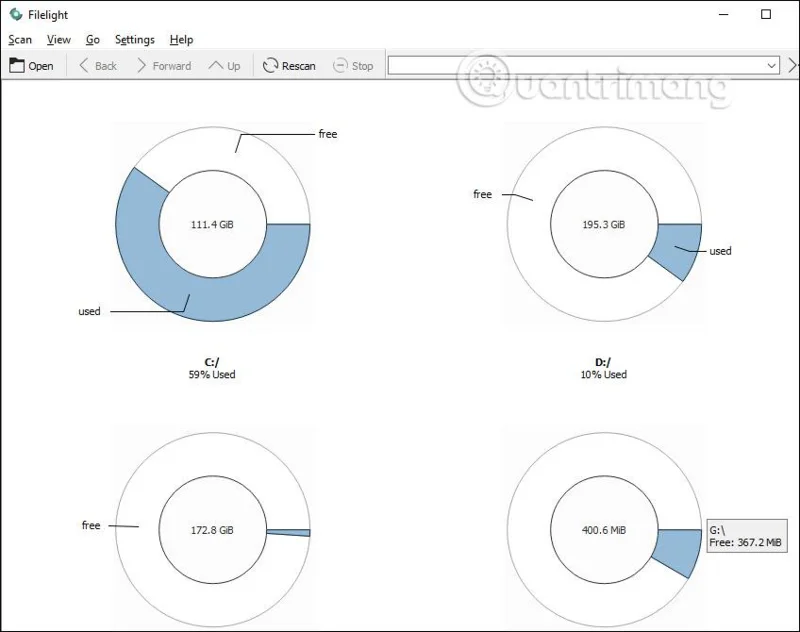The width and height of the screenshot is (800, 632).
Task: Select the C:/ drive used blue segment
Action: coord(214,298)
